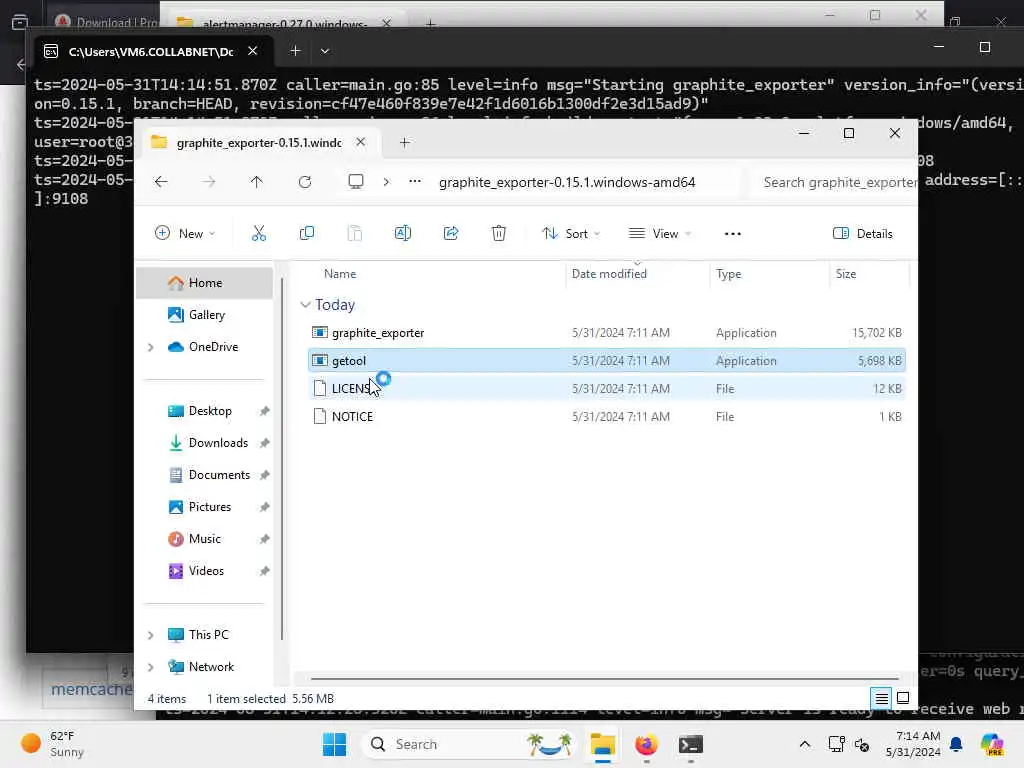Open File Explorer from the taskbar
The image size is (1024, 768).
[x=602, y=744]
